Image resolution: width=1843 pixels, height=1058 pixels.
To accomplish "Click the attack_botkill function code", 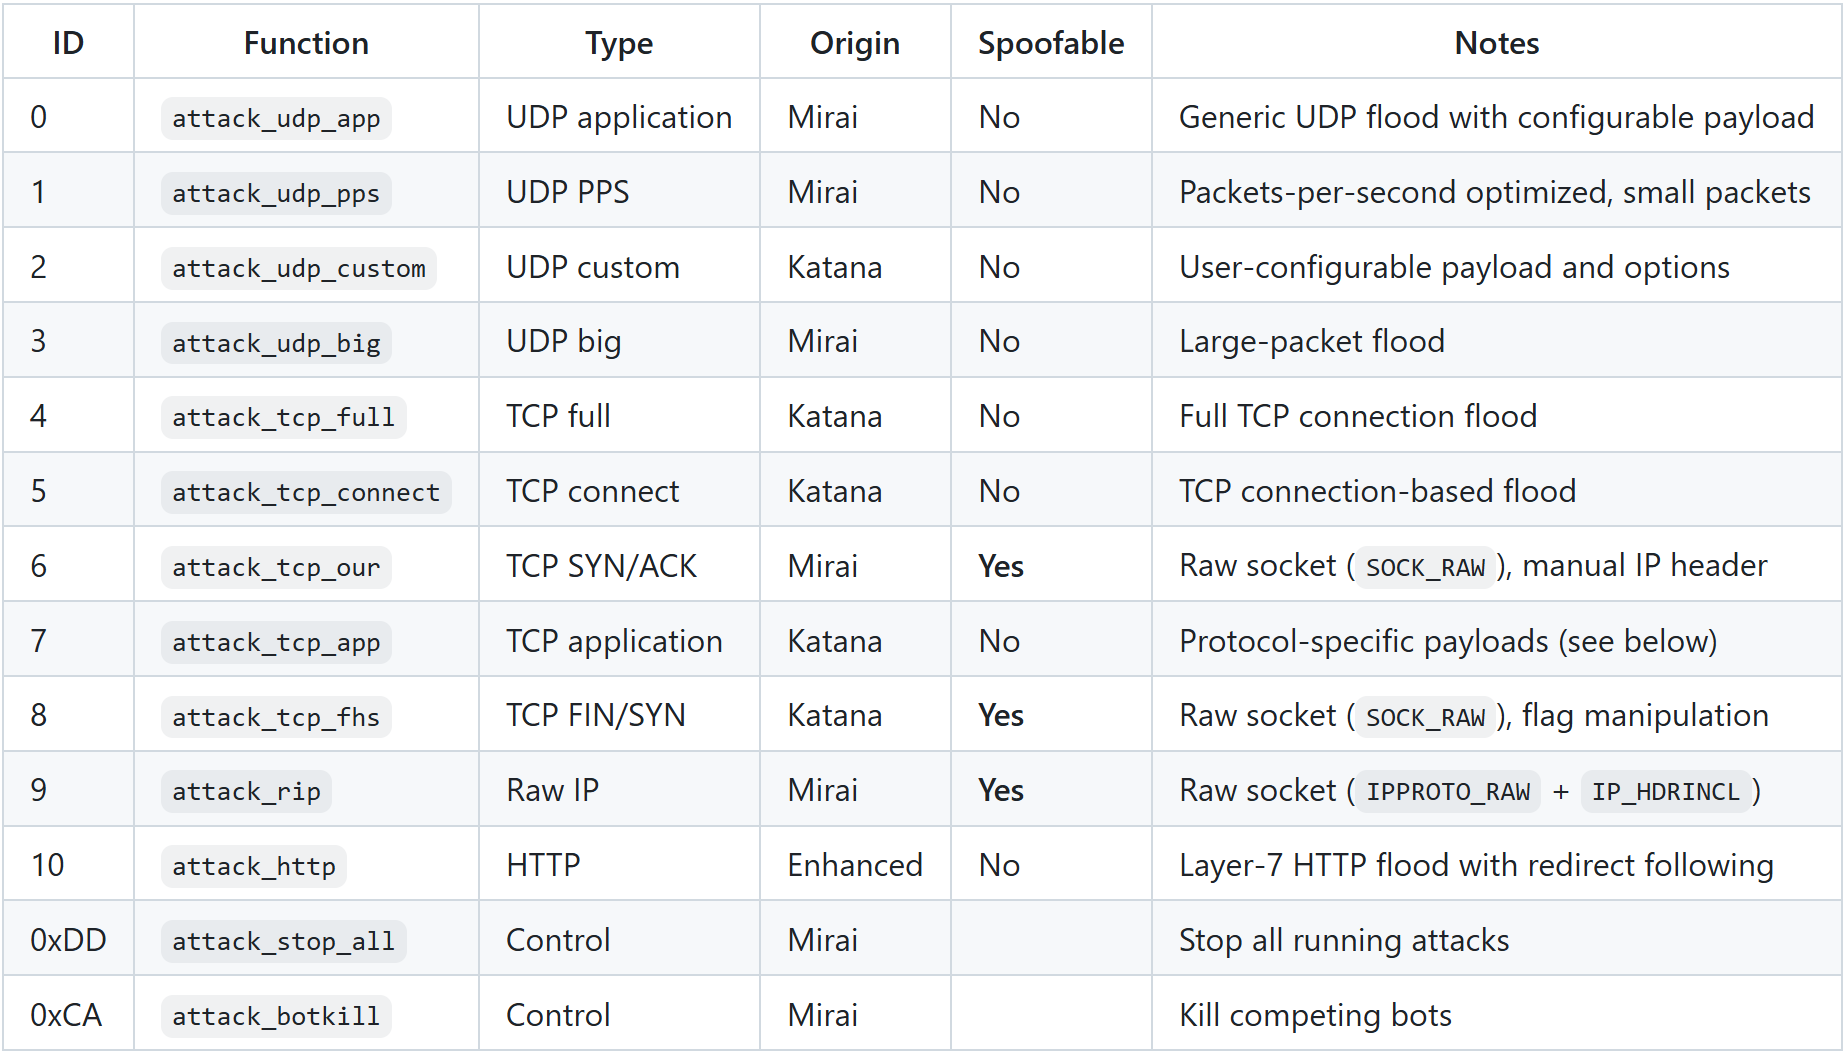I will pos(276,1016).
